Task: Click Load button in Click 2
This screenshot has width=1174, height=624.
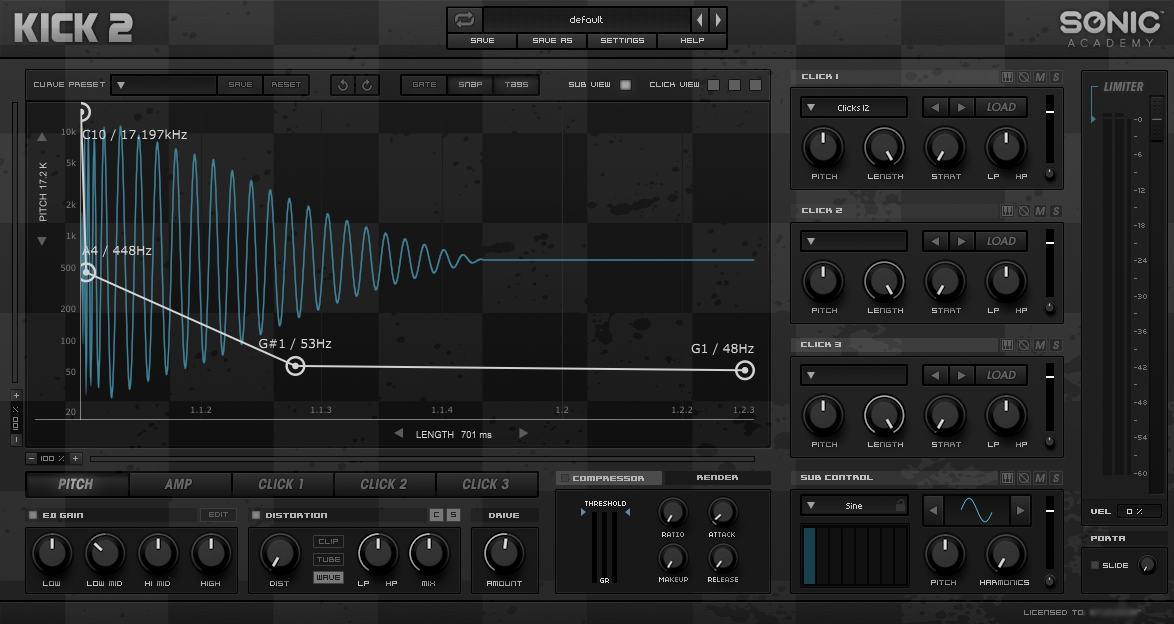Action: [x=1000, y=241]
